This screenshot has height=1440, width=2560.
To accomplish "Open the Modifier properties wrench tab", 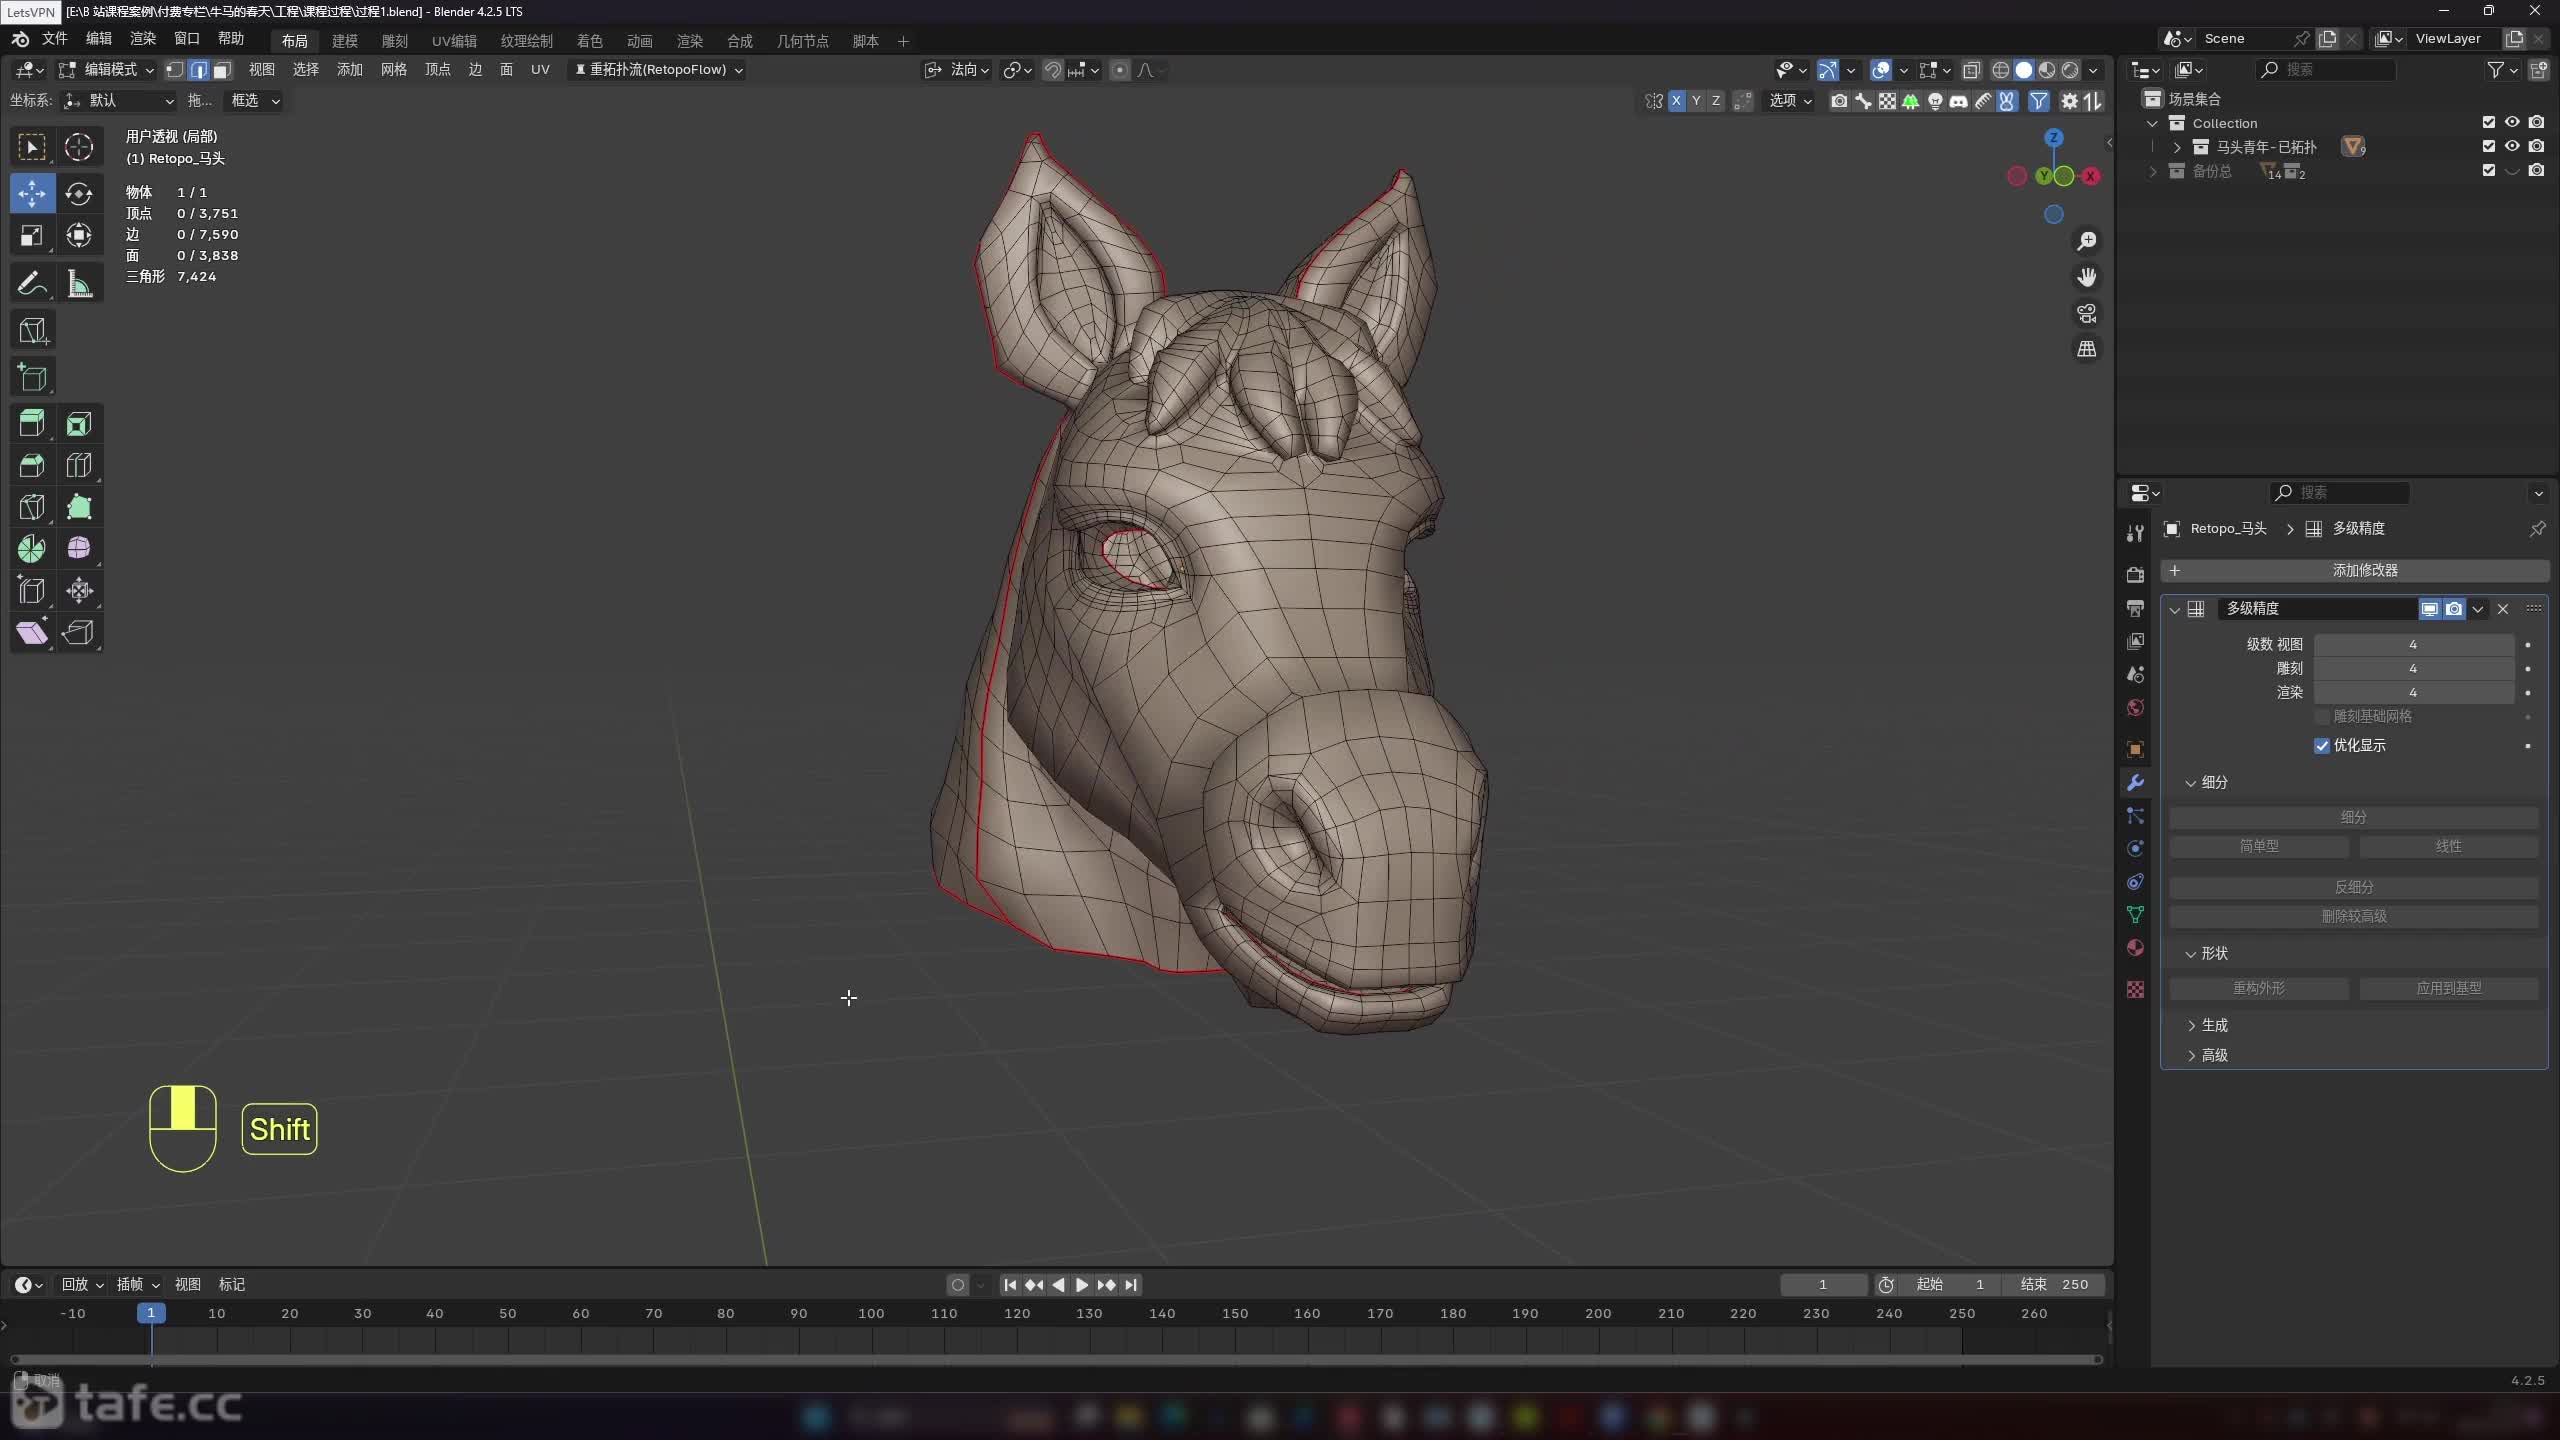I will coord(2135,783).
